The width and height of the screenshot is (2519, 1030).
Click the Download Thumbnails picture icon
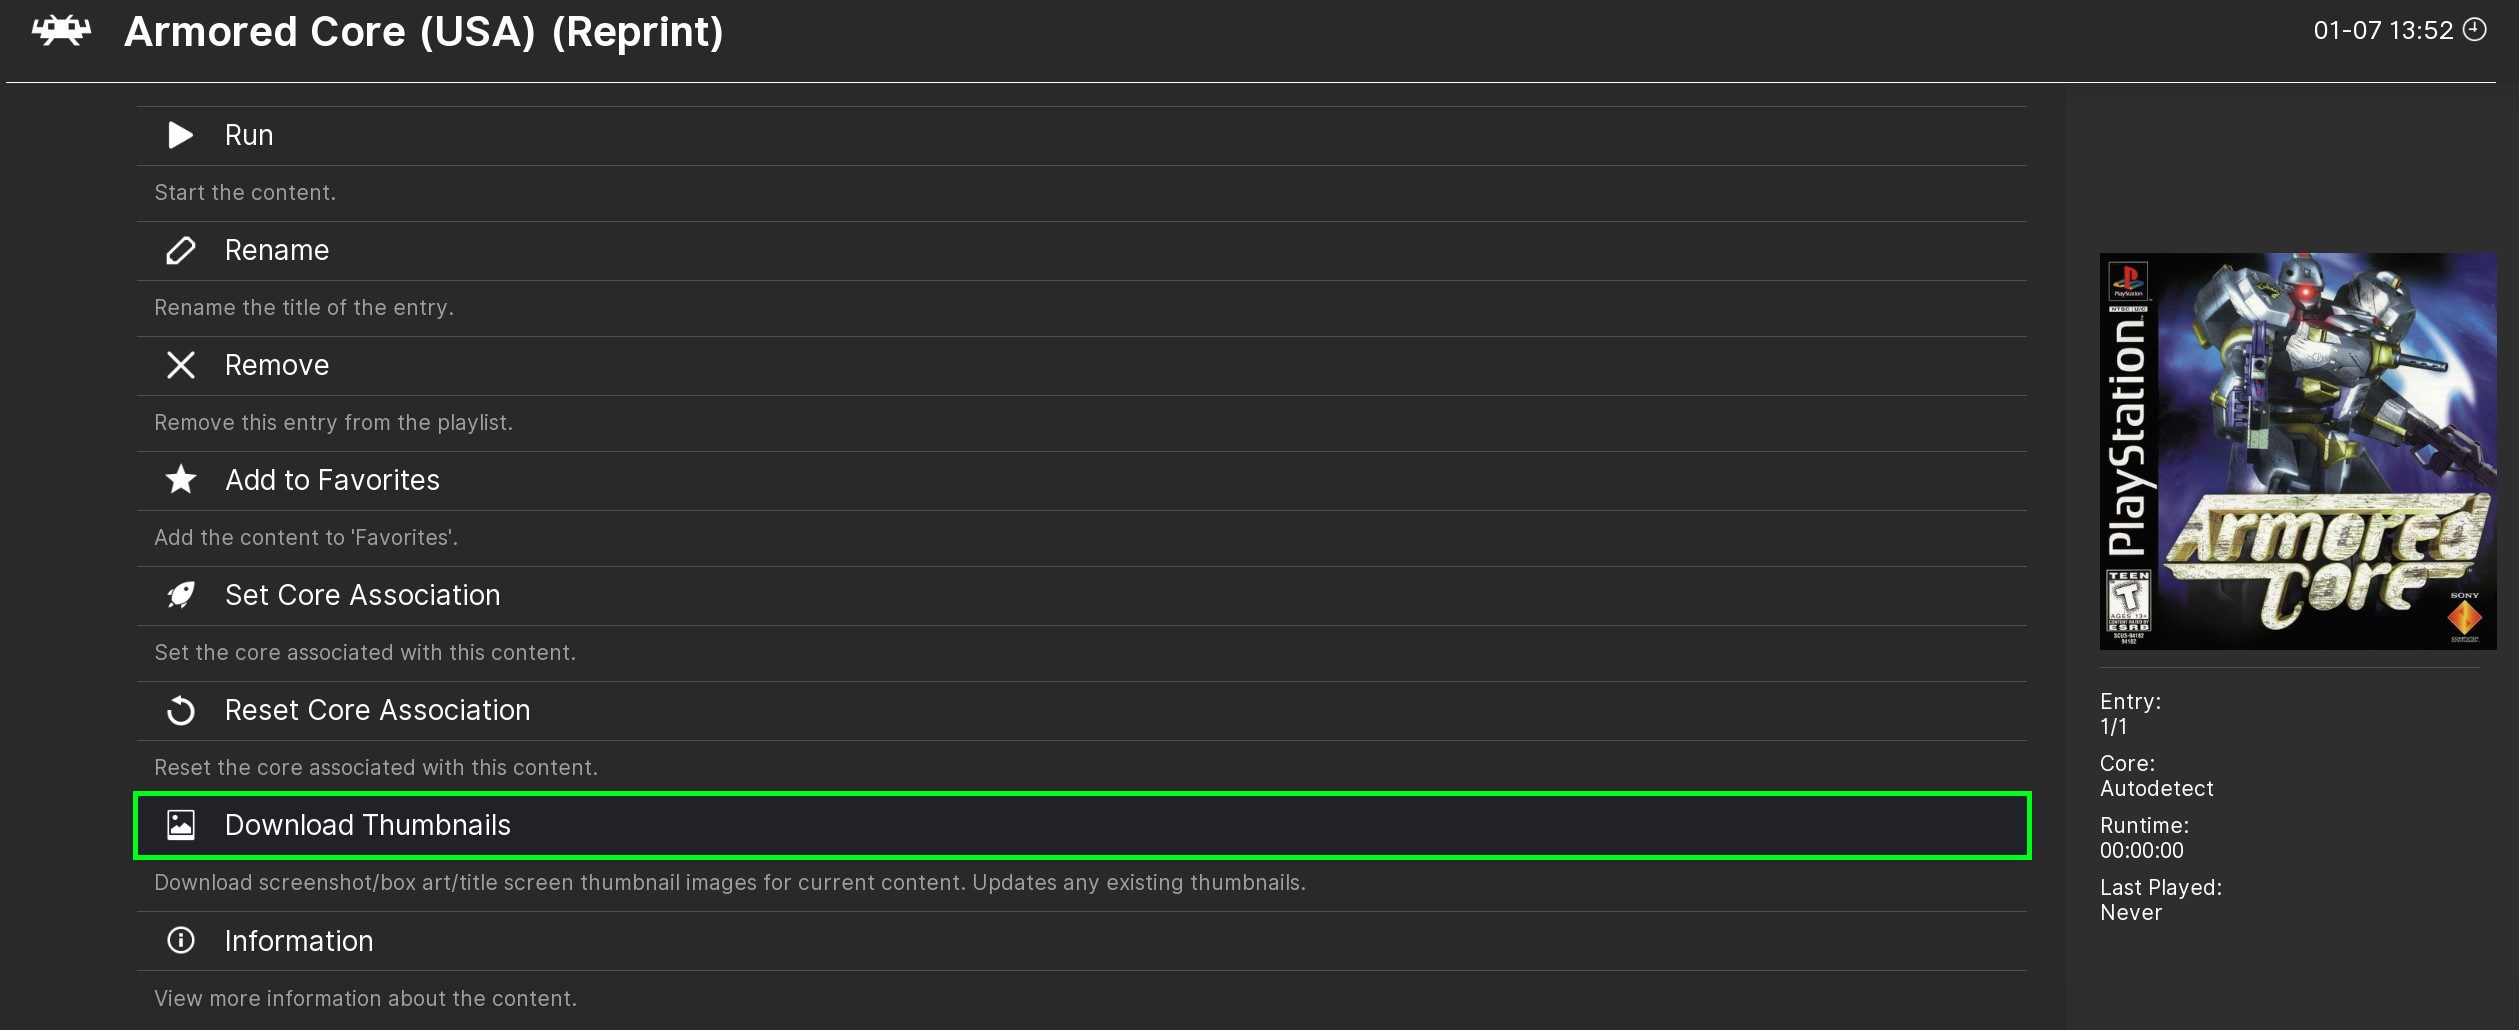click(x=180, y=825)
